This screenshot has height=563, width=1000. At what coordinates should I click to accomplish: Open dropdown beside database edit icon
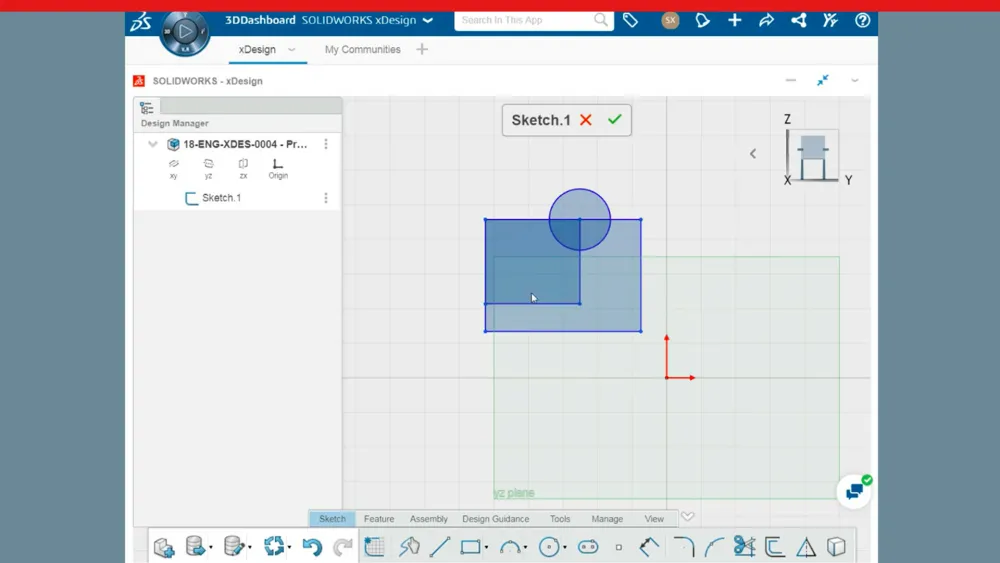coord(249,547)
